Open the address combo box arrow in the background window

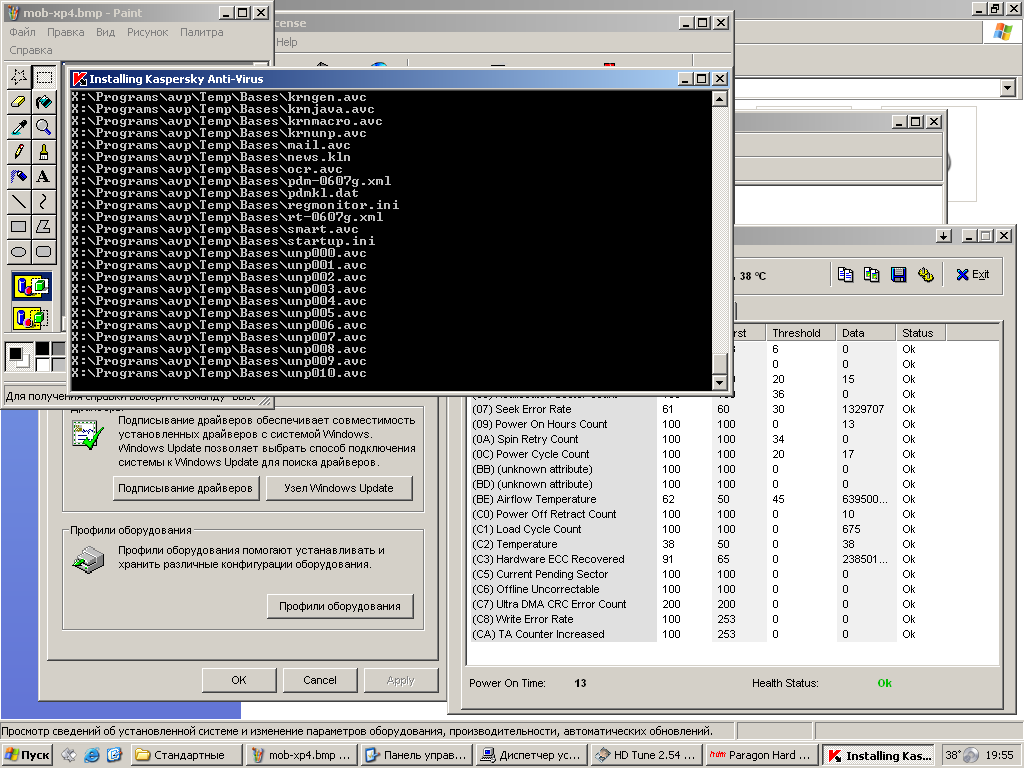pyautogui.click(x=1008, y=88)
